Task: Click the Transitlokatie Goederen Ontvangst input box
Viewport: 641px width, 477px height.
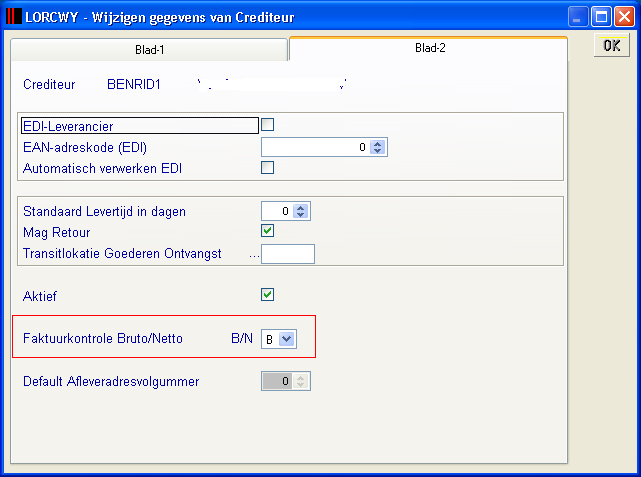Action: [288, 254]
